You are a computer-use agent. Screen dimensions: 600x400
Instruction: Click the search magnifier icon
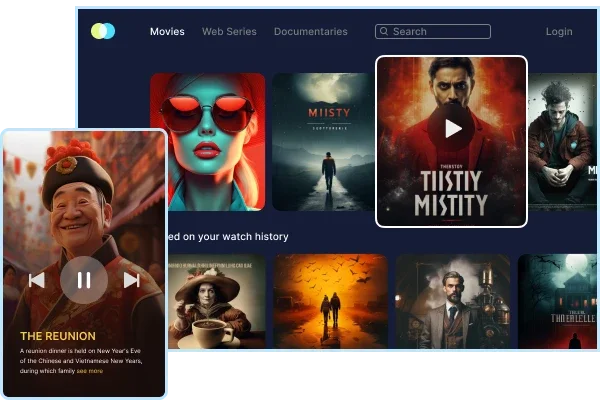coord(383,32)
